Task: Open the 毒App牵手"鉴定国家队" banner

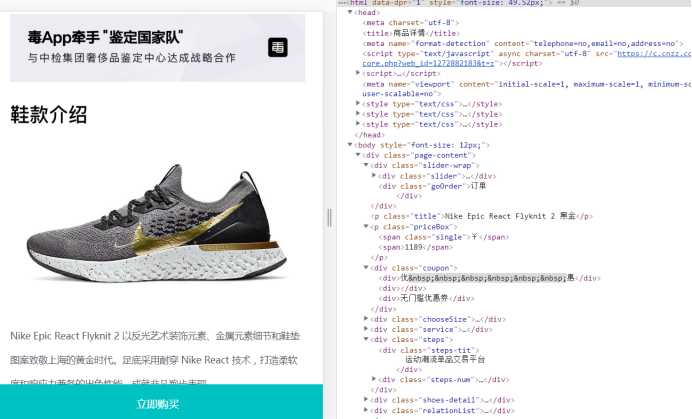Action: pyautogui.click(x=158, y=48)
